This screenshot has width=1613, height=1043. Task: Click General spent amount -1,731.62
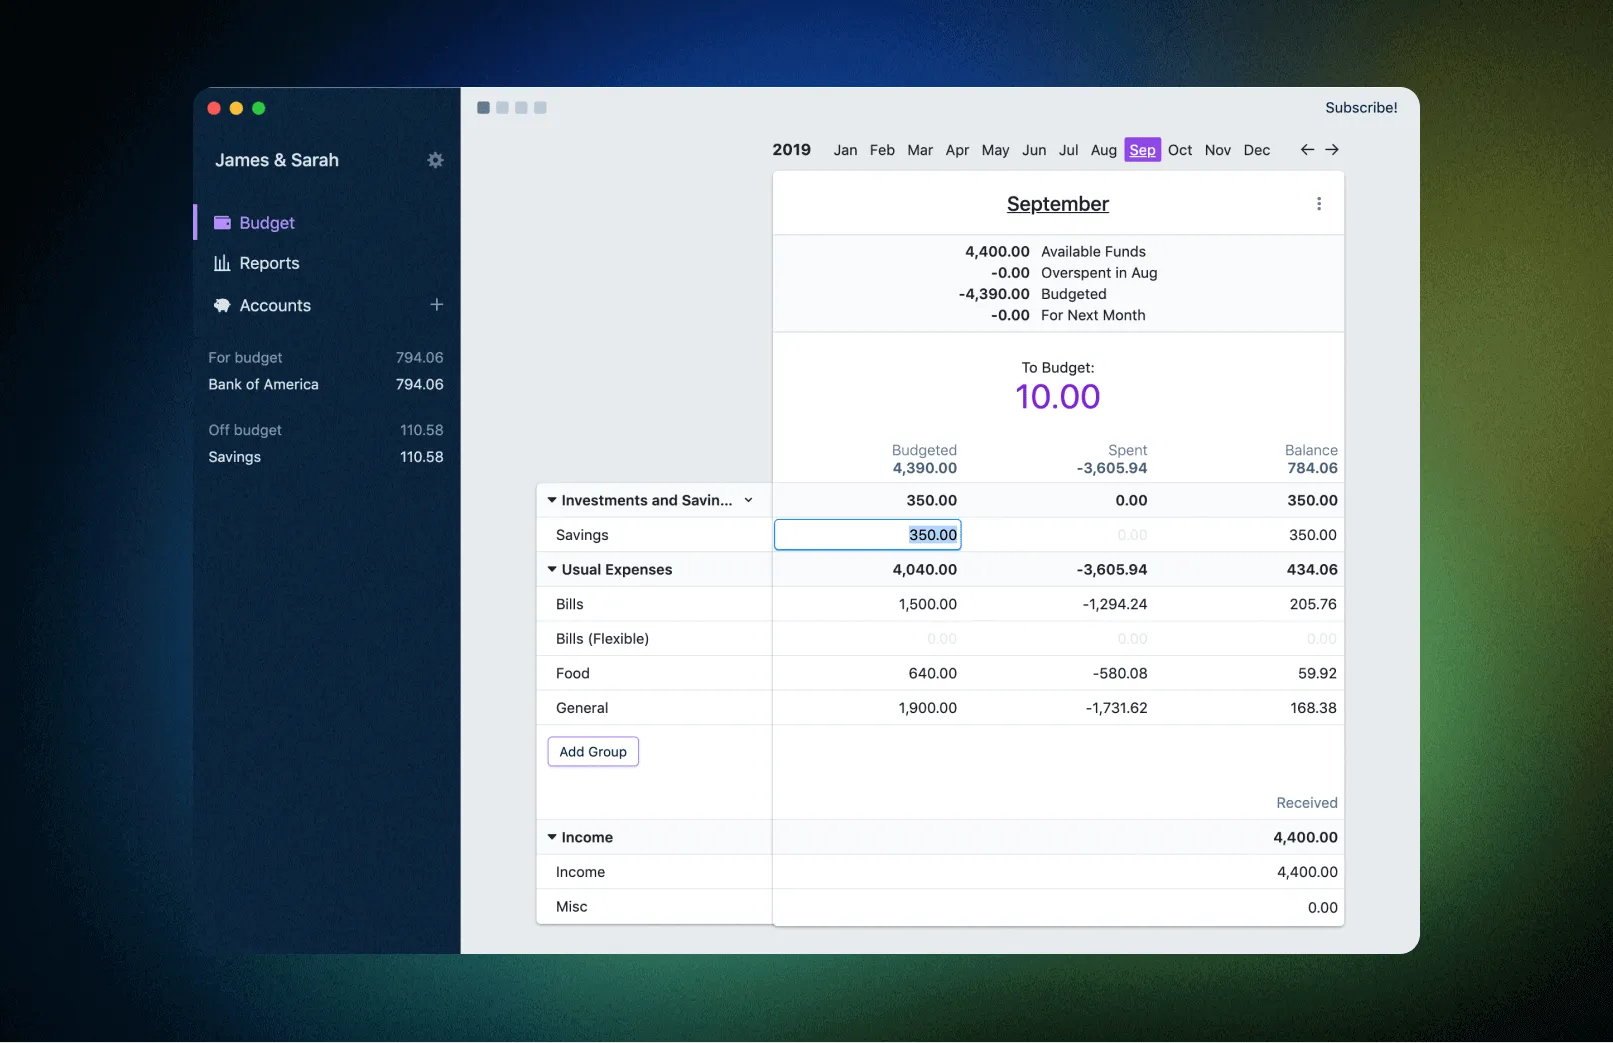click(x=1116, y=708)
